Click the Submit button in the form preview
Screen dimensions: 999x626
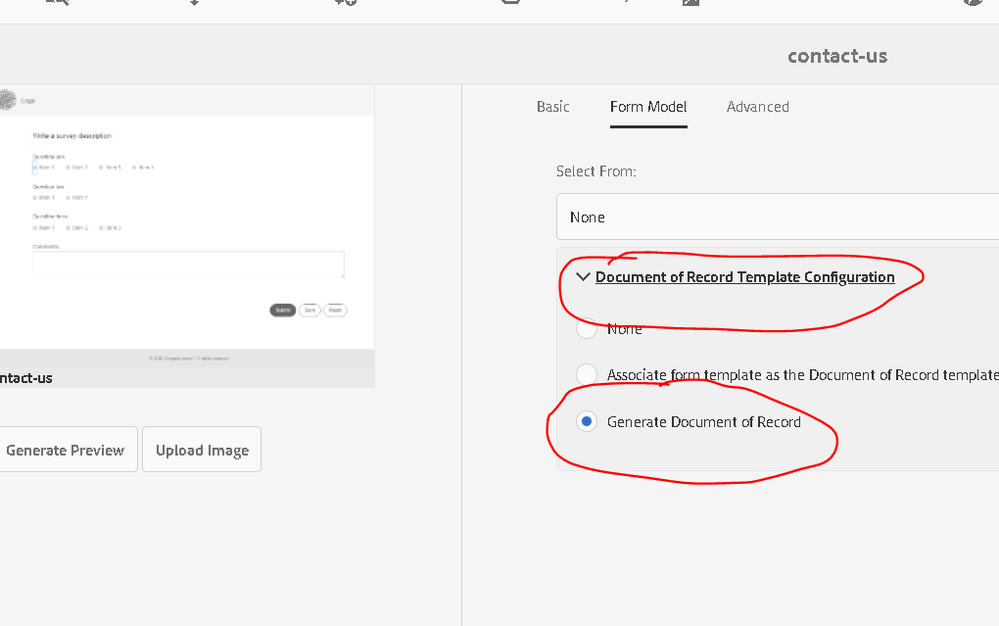coord(283,310)
